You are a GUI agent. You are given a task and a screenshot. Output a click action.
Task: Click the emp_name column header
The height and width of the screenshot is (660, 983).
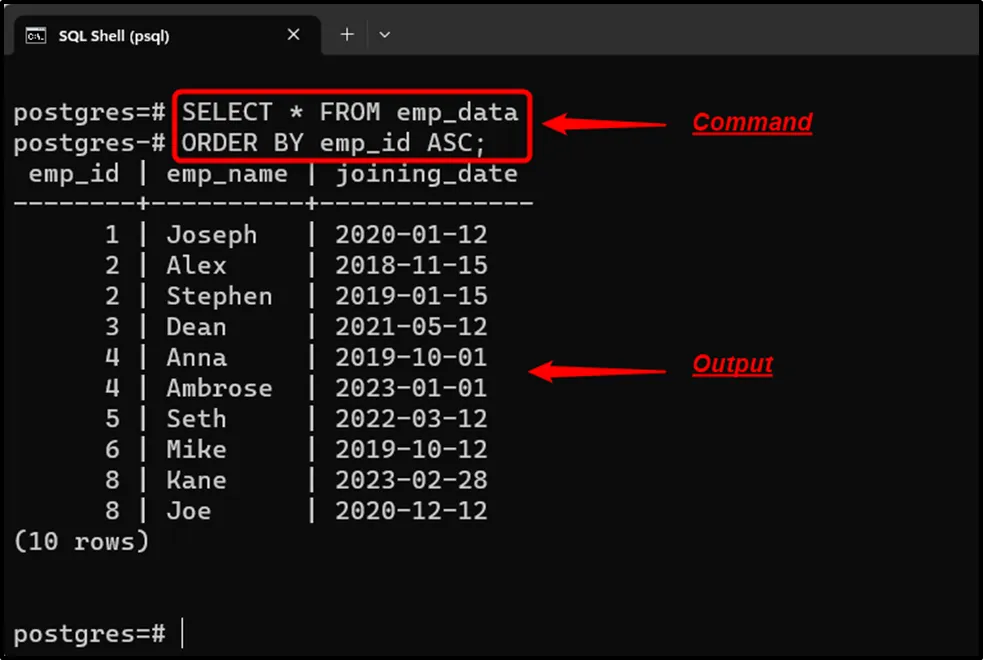click(227, 174)
